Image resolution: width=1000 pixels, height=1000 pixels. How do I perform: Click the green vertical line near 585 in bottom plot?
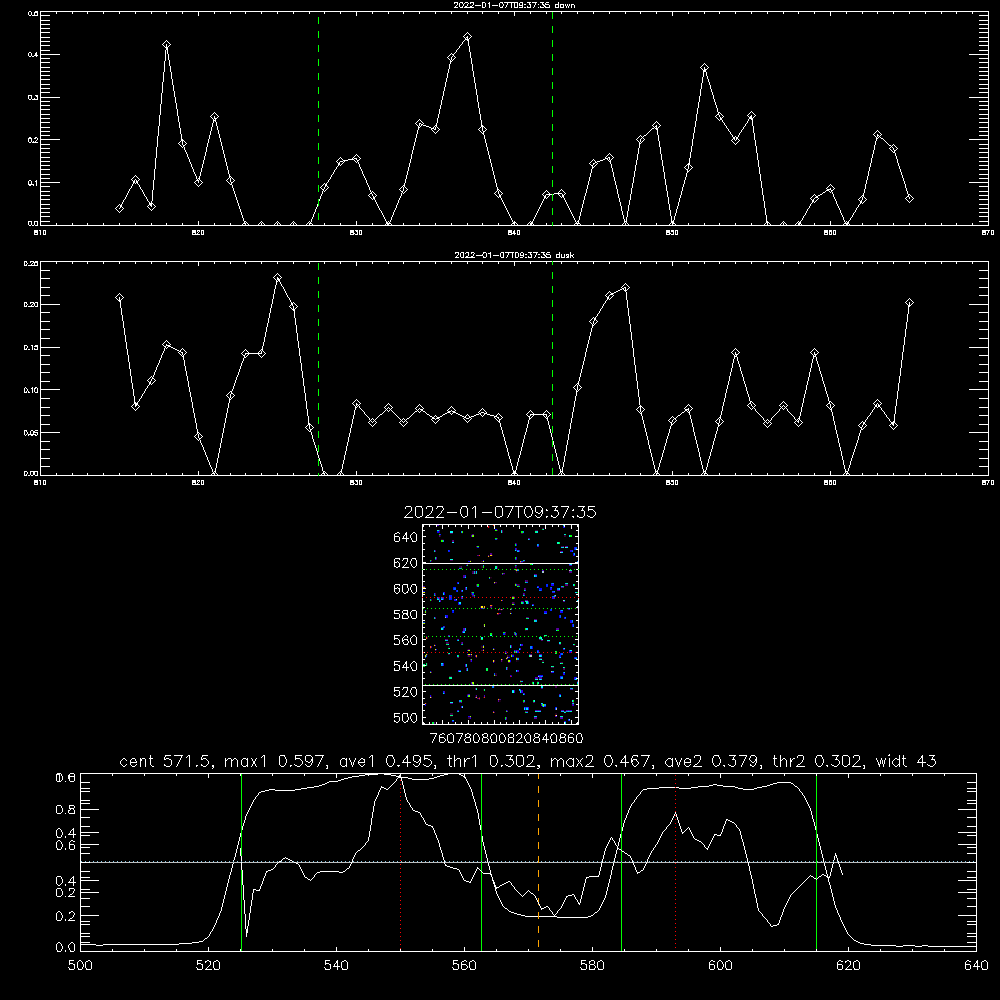621,861
